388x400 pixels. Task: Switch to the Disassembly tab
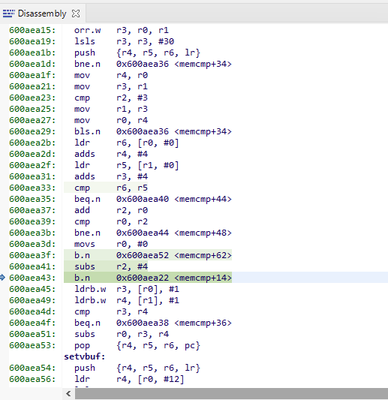click(42, 13)
